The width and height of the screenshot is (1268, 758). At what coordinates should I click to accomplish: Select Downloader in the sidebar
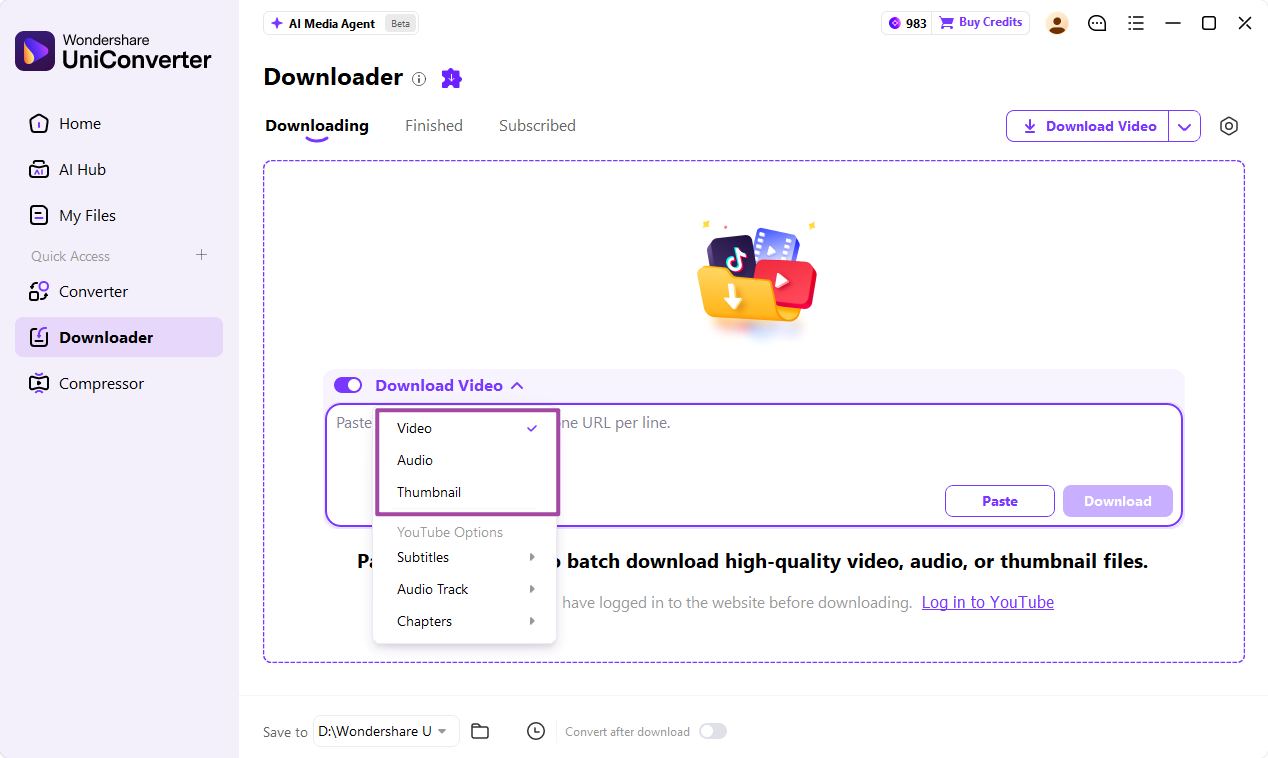coord(119,337)
